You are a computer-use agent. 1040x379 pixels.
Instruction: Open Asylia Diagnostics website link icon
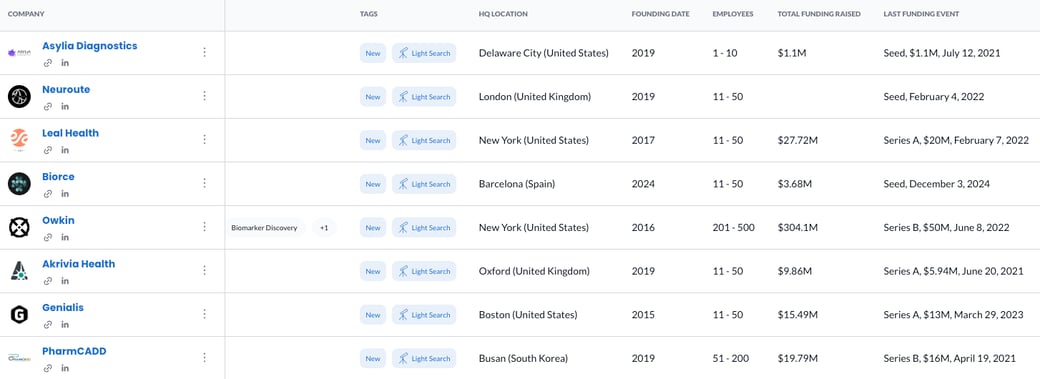pyautogui.click(x=48, y=63)
